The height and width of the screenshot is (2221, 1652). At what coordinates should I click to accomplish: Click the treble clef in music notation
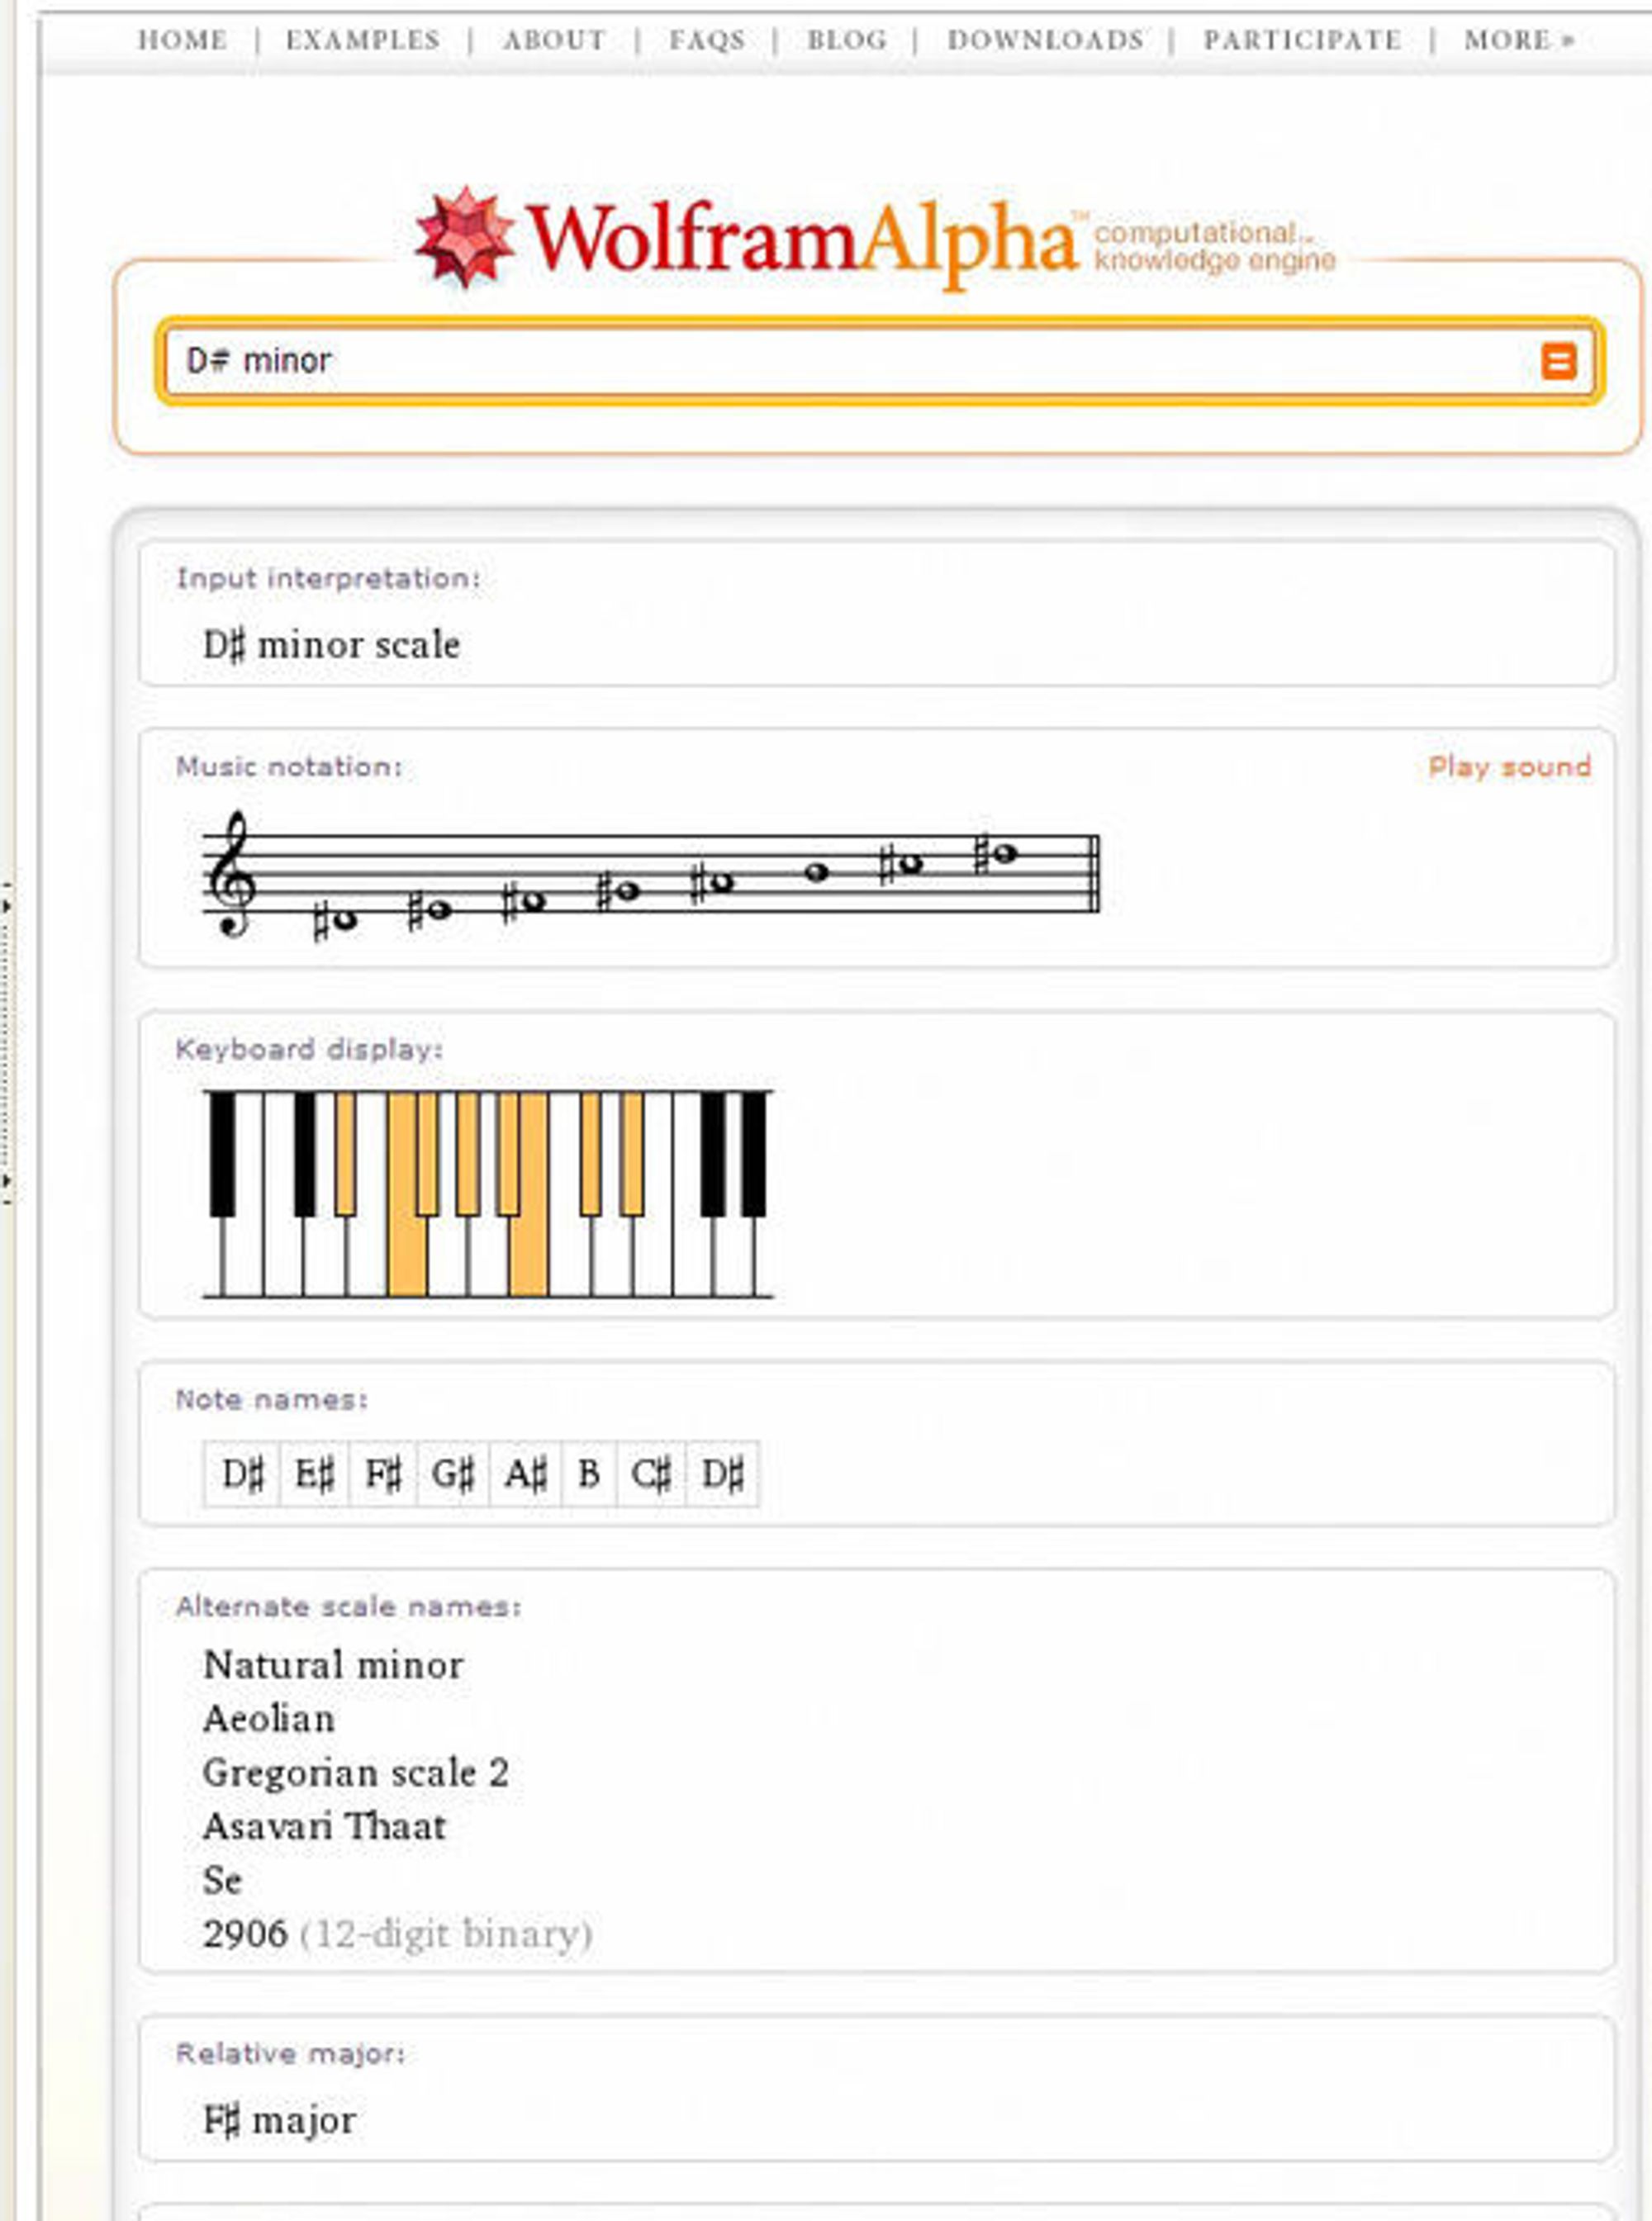tap(231, 874)
